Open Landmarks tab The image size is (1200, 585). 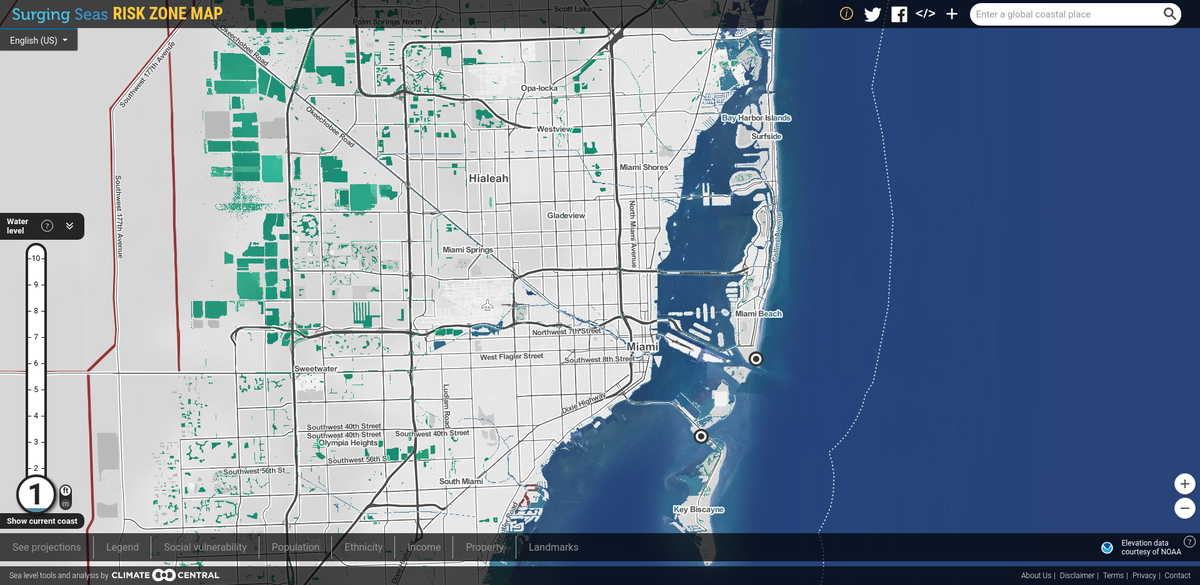tap(553, 547)
